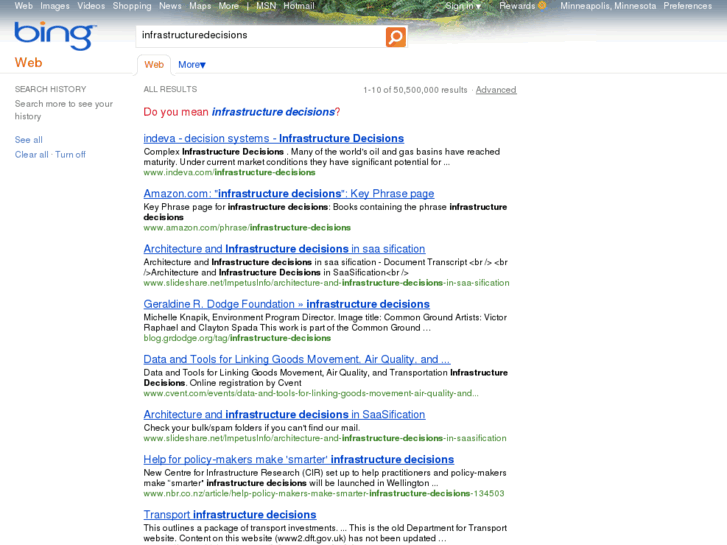The height and width of the screenshot is (545, 727).
Task: Open the Sign in dropdown
Action: (463, 6)
